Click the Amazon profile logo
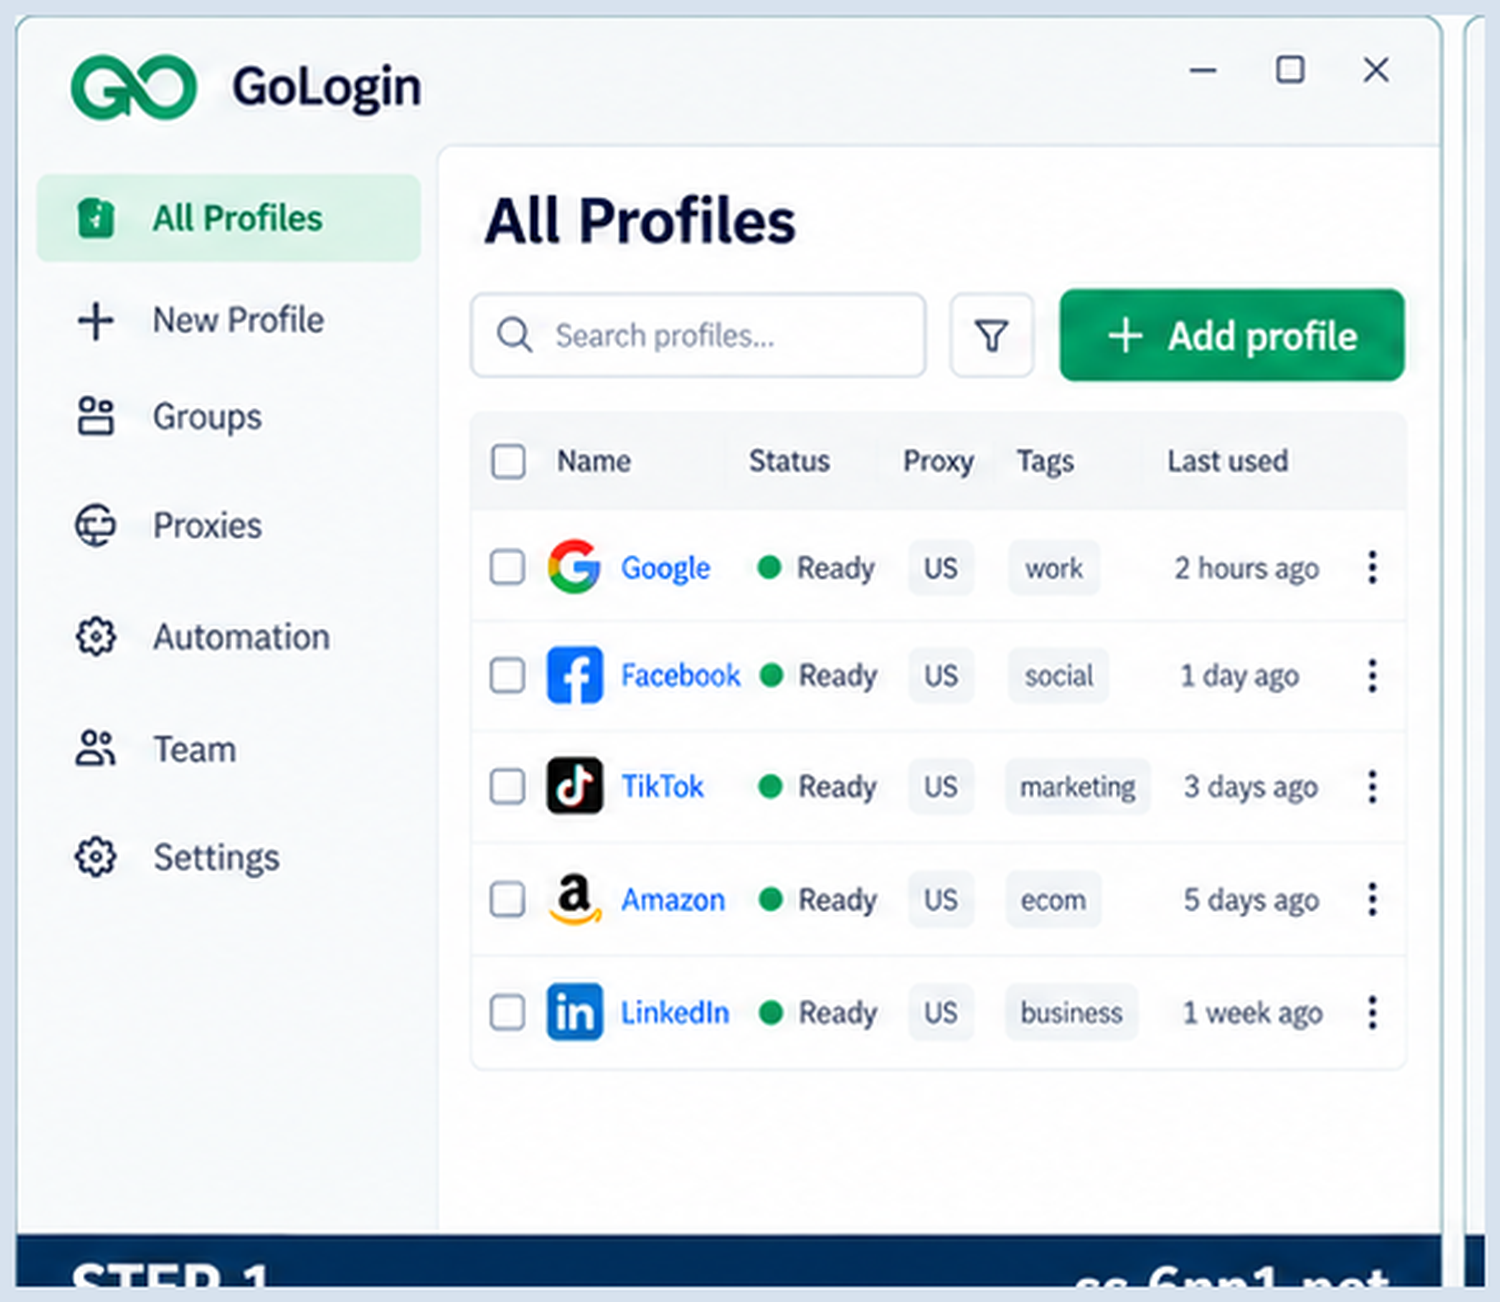The height and width of the screenshot is (1302, 1500). tap(574, 899)
